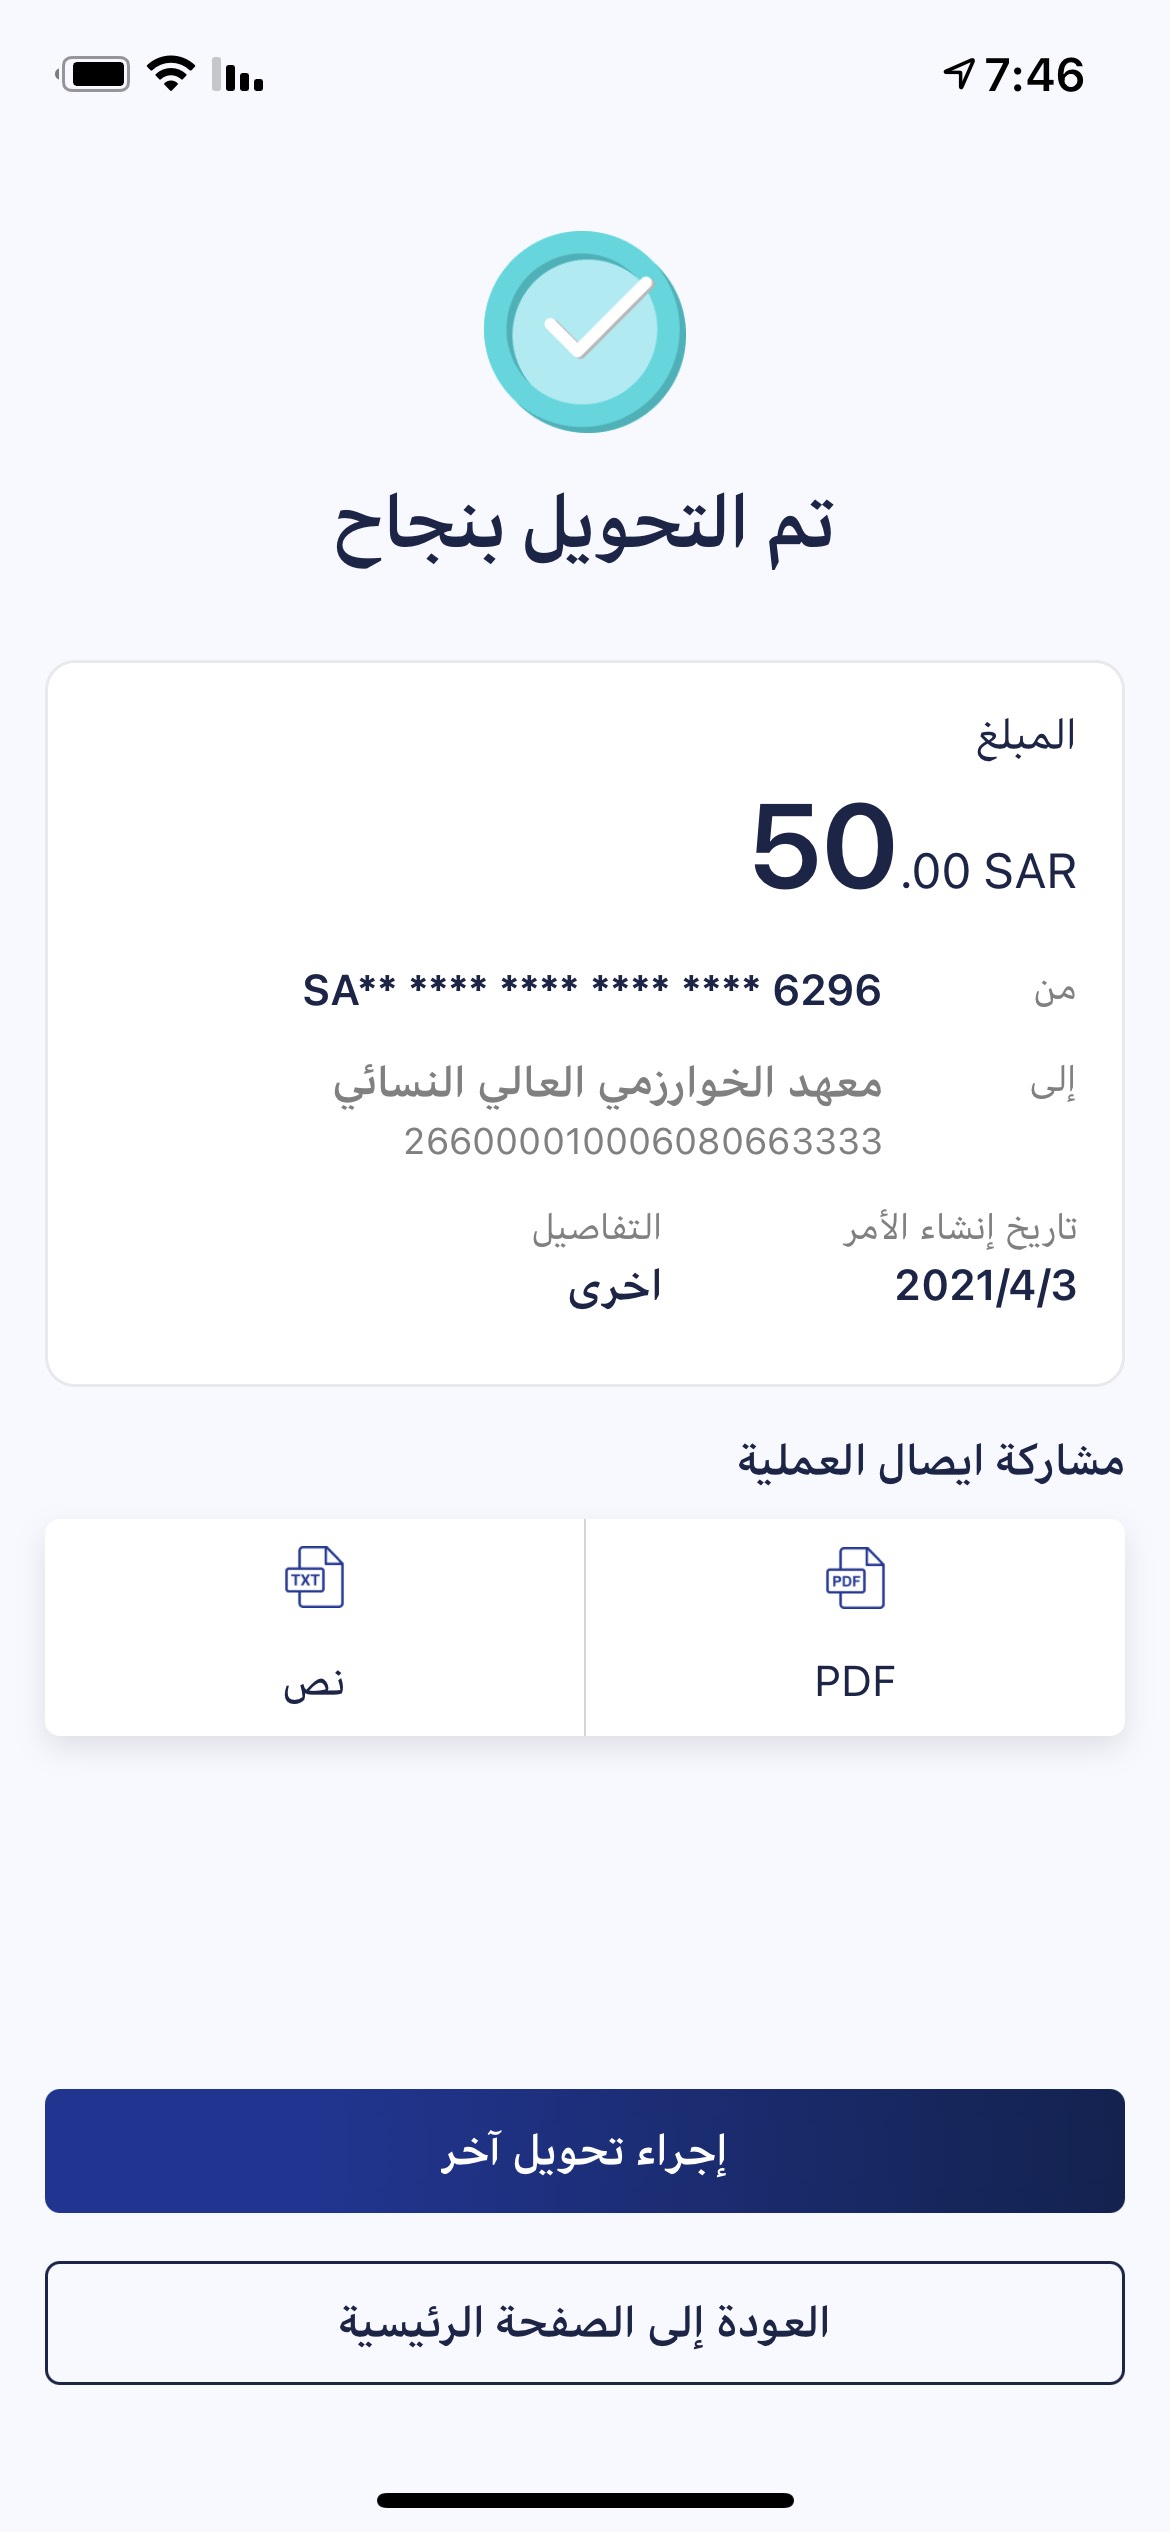
Task: Tap the PDF document icon
Action: point(854,1578)
